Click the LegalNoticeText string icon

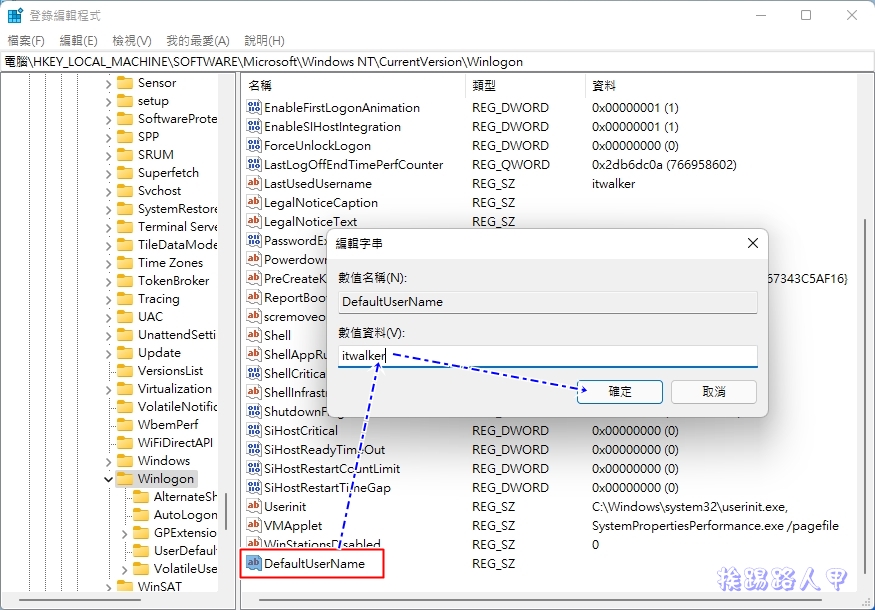pos(253,221)
